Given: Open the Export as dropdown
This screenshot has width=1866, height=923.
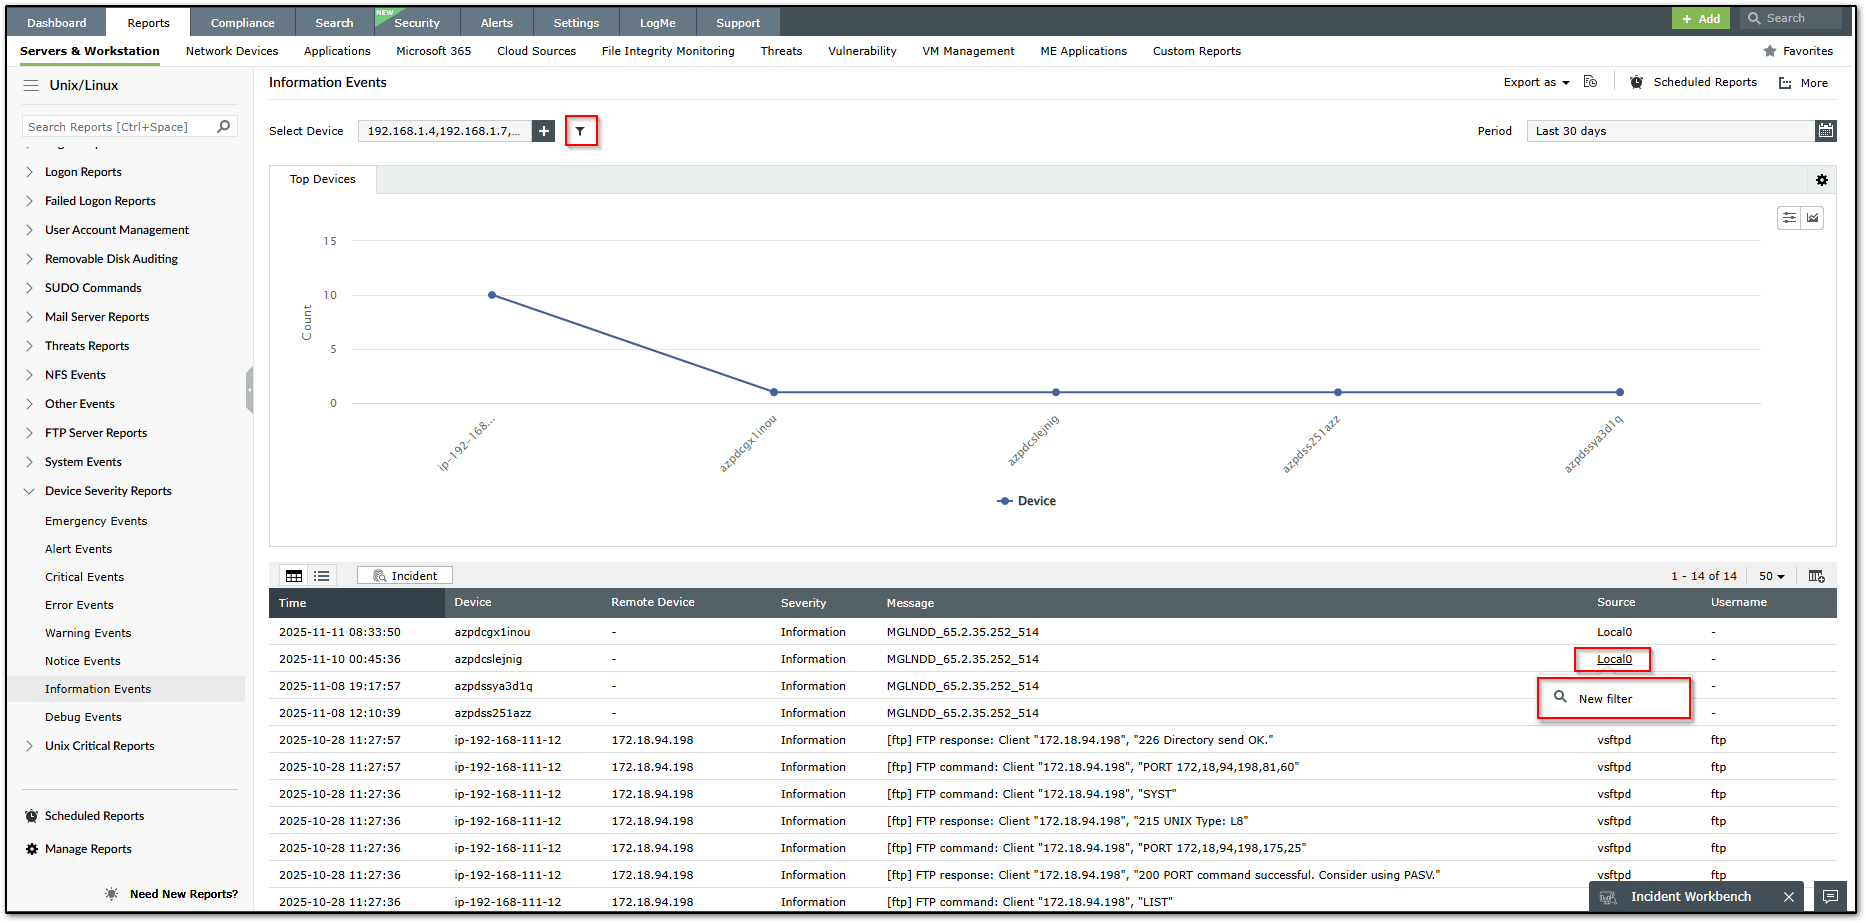Looking at the screenshot, I should coord(1536,82).
